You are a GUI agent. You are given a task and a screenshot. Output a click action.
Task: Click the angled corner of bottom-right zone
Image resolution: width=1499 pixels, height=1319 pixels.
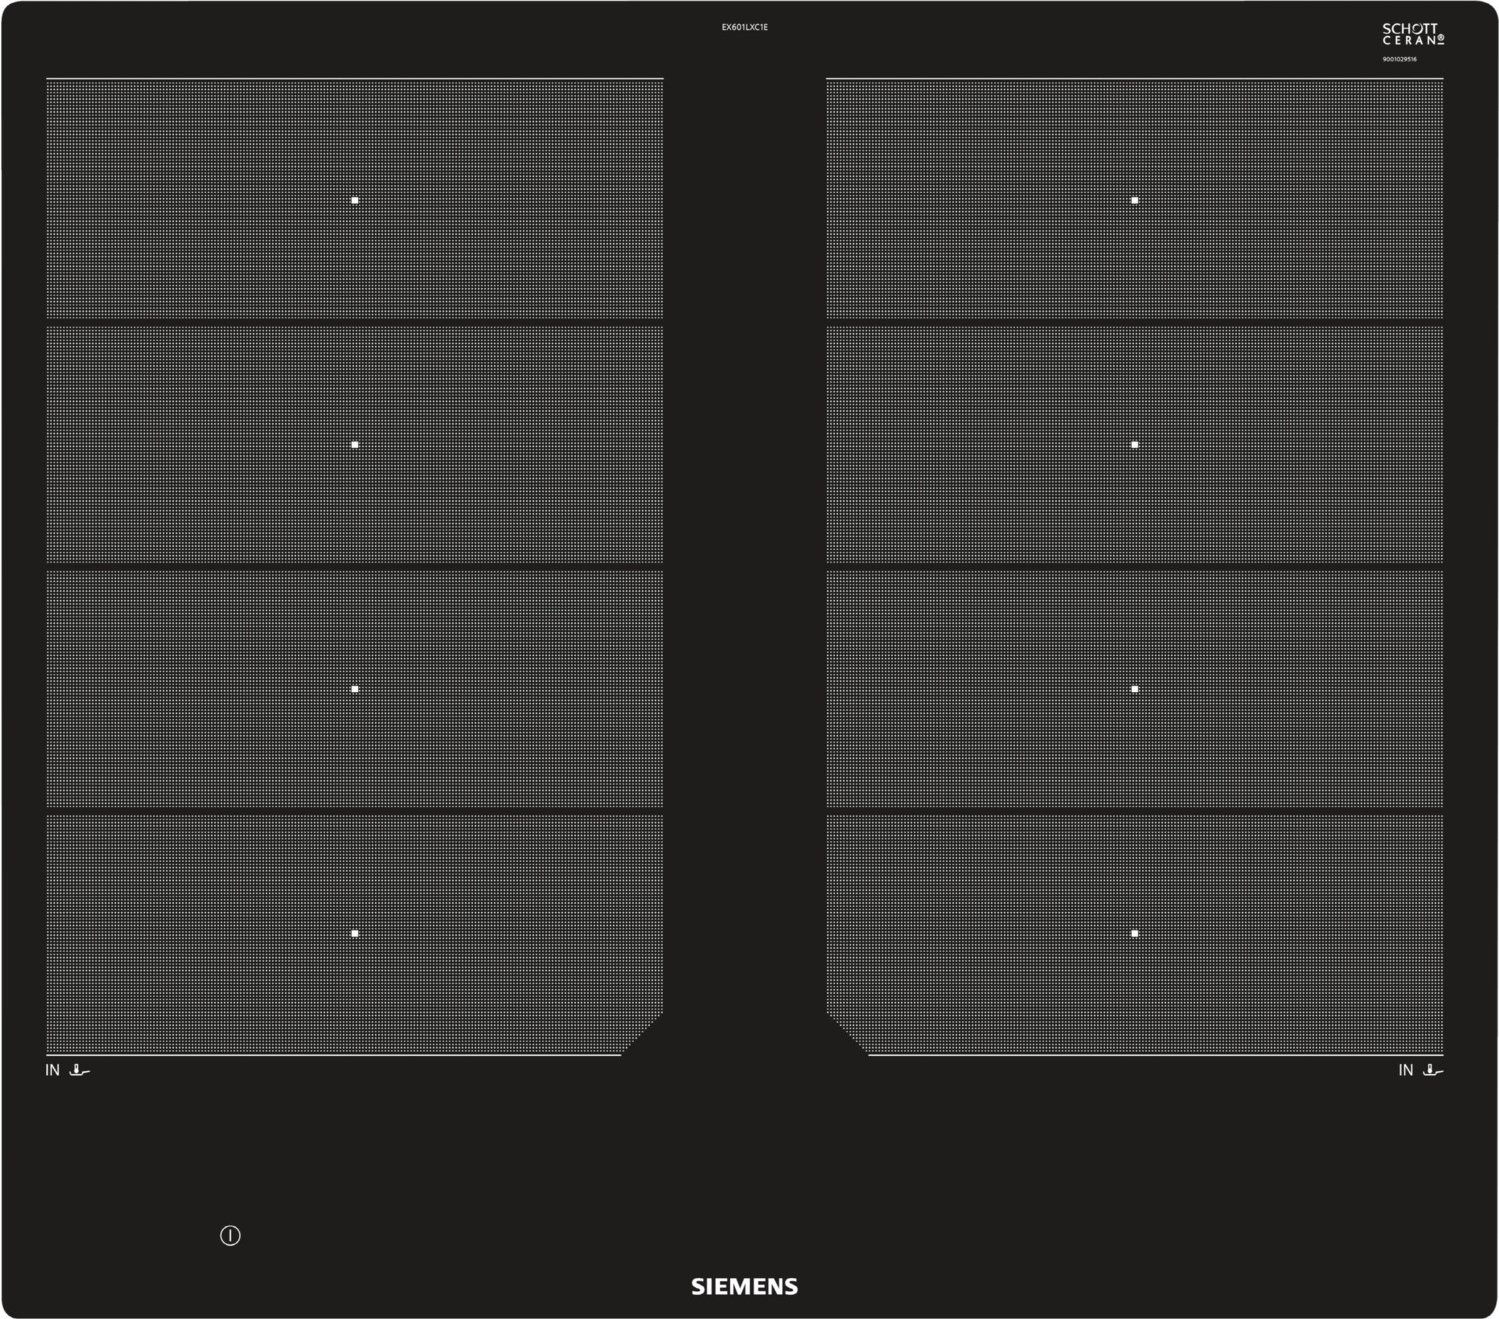point(847,1034)
